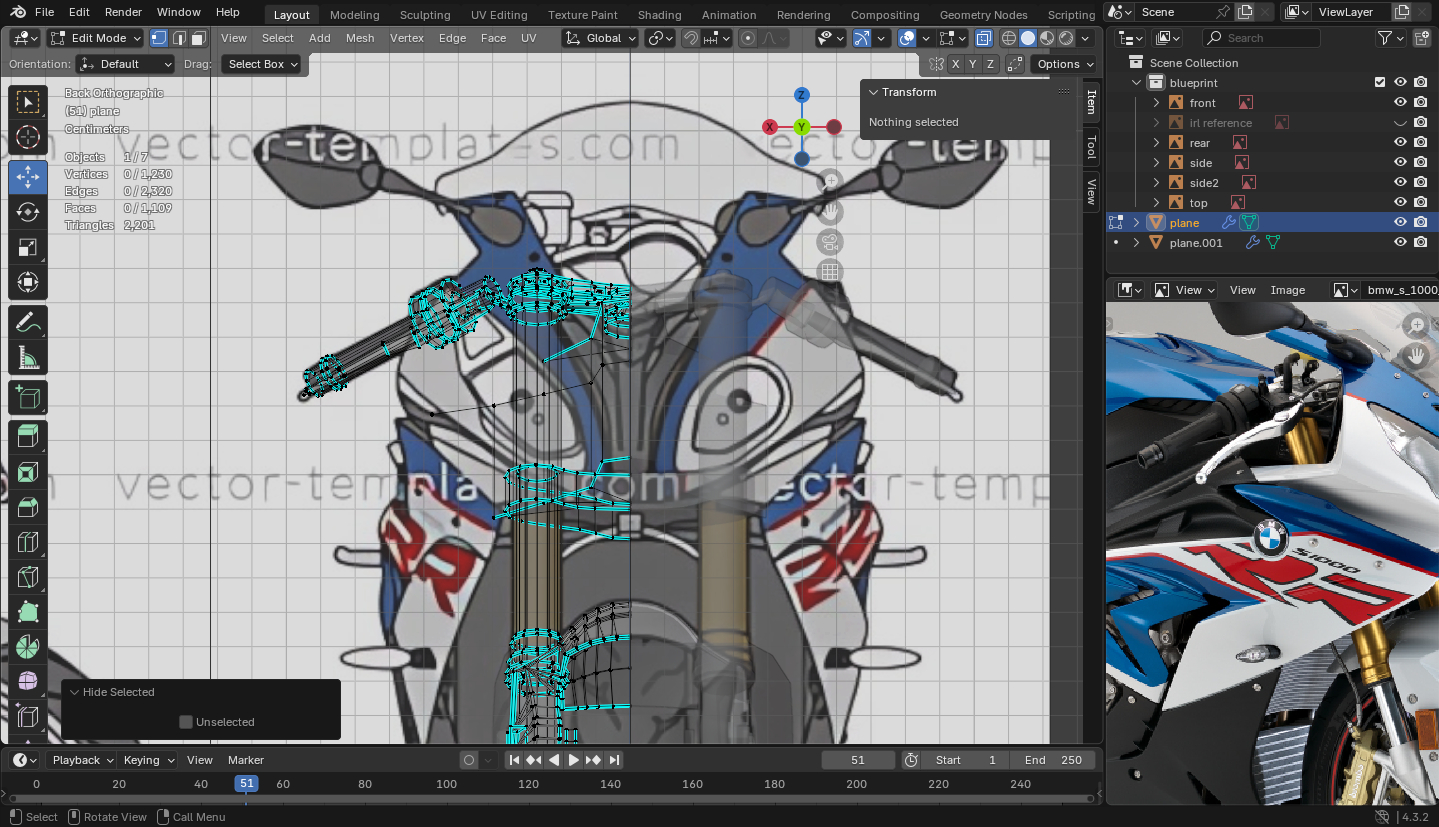
Task: Select the Measure tool
Action: coord(28,357)
